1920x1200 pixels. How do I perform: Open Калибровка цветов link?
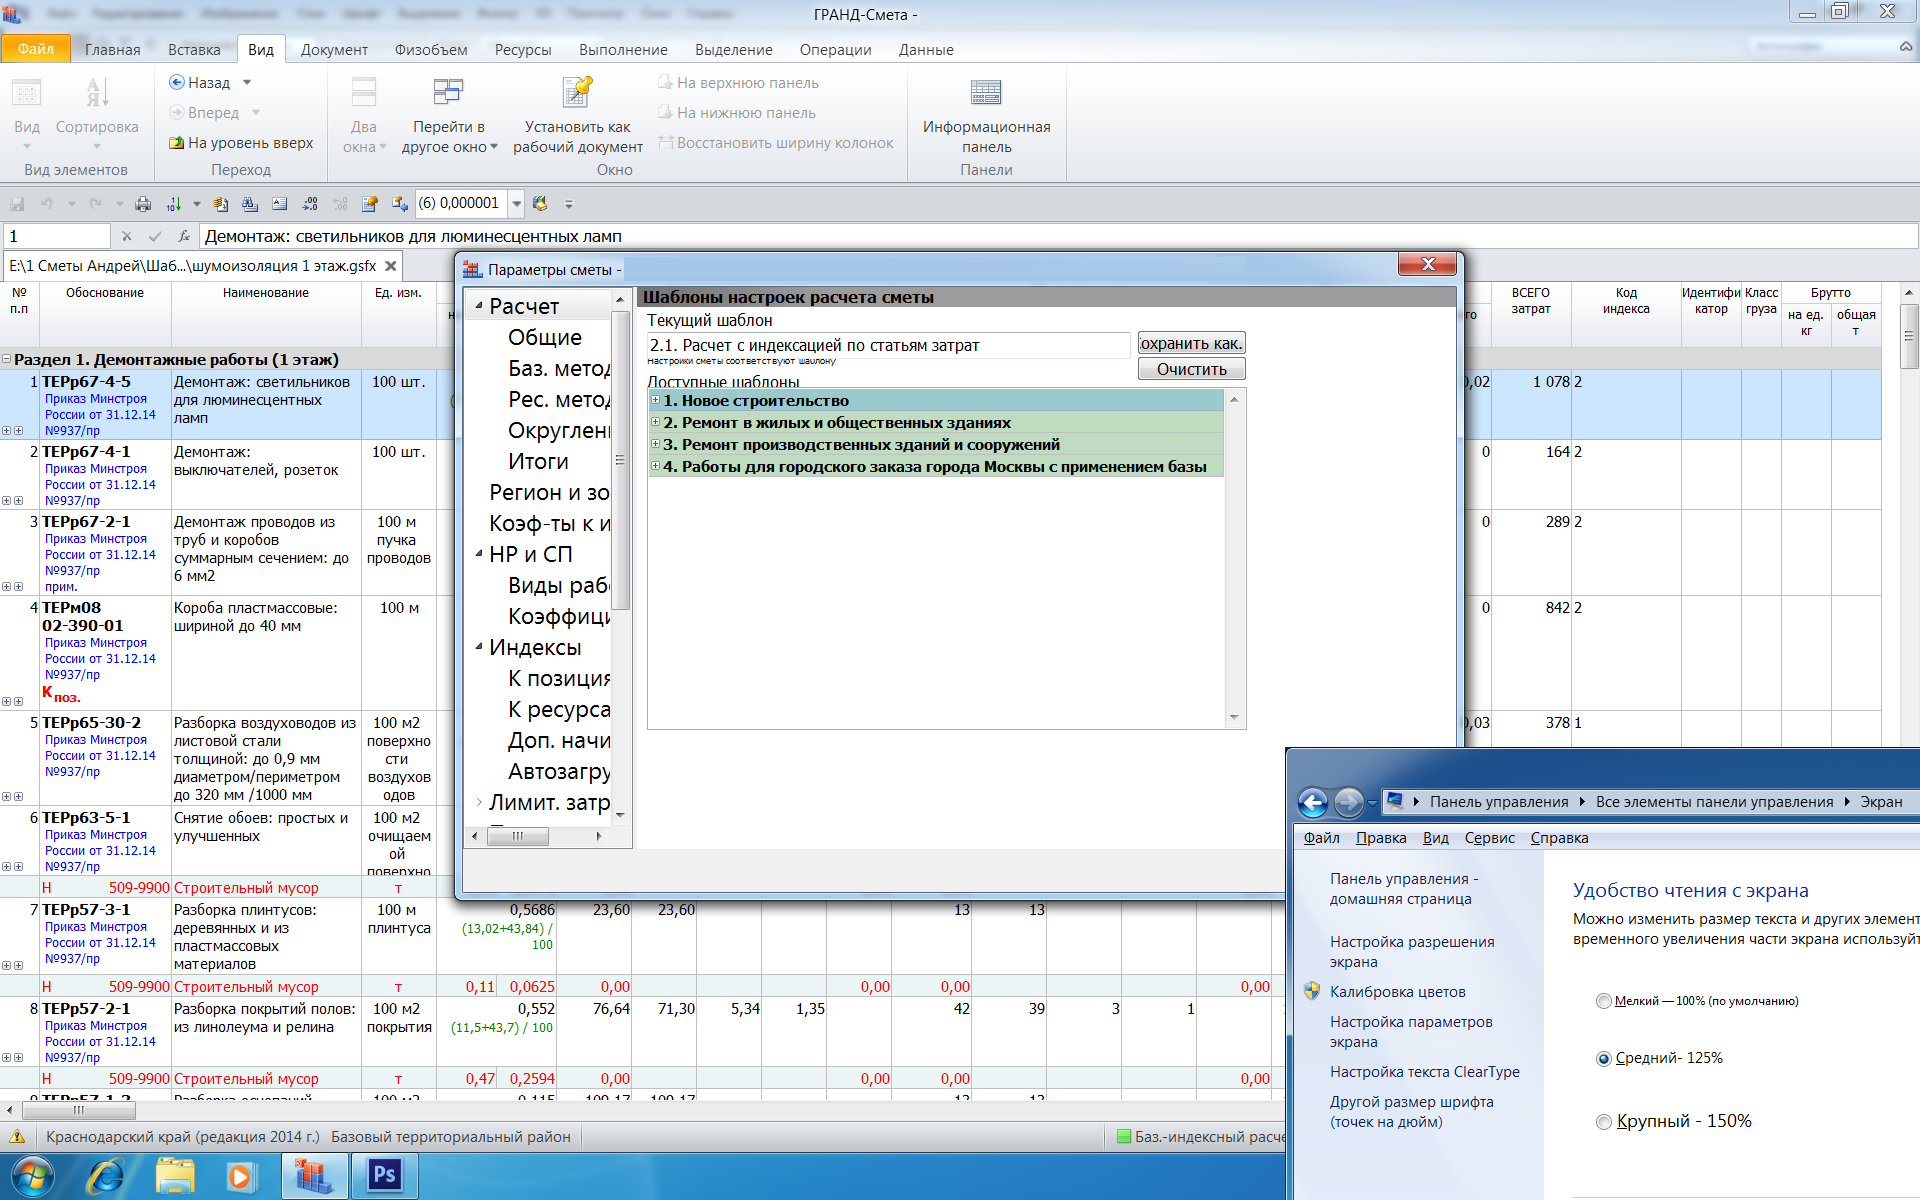pyautogui.click(x=1397, y=992)
